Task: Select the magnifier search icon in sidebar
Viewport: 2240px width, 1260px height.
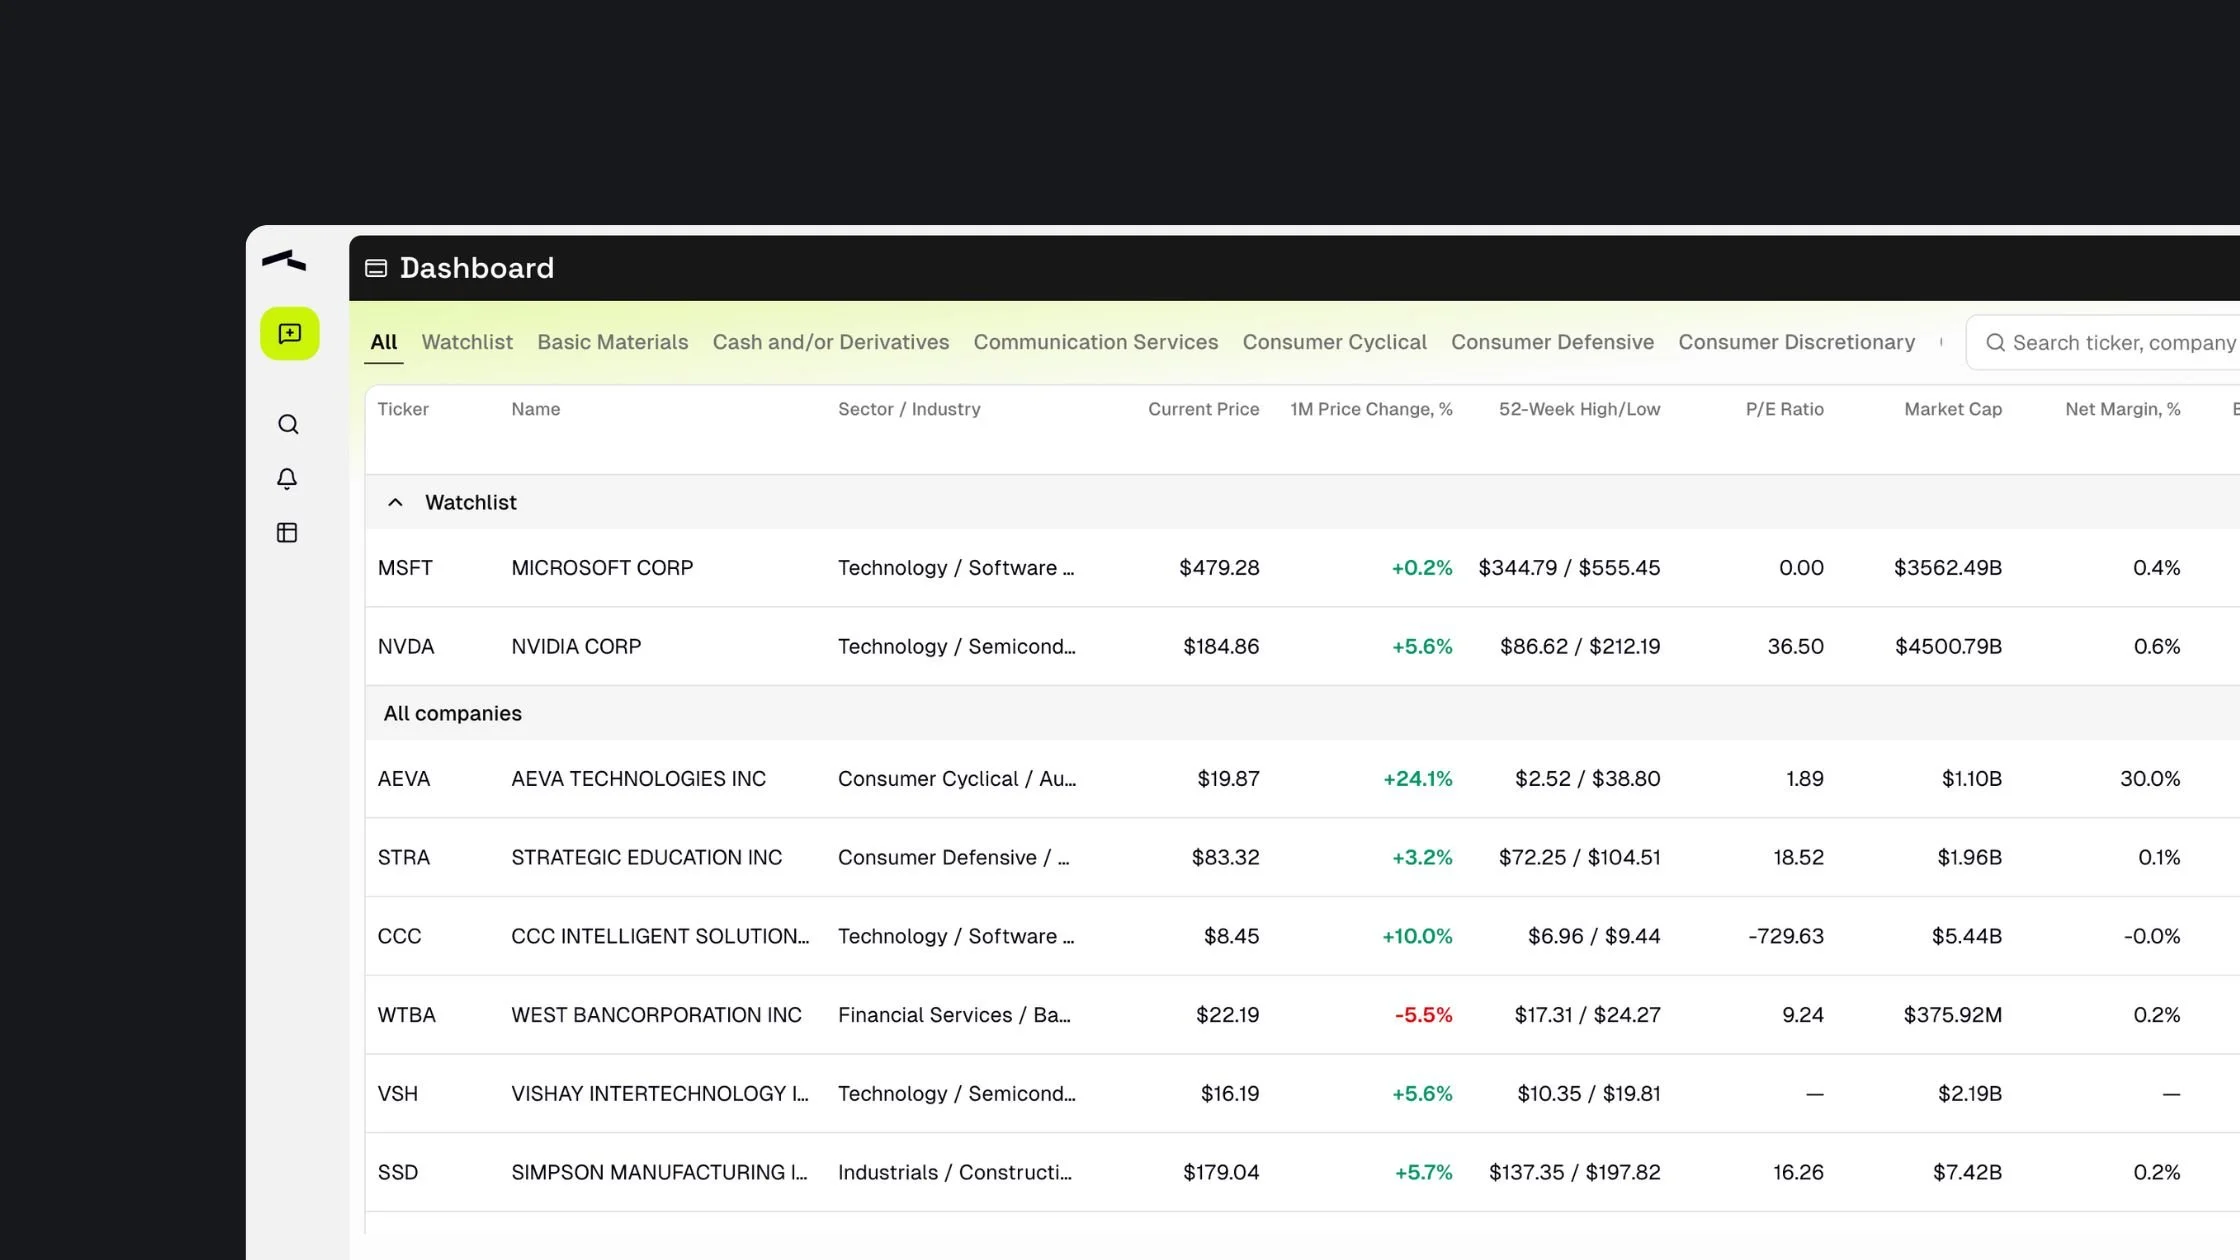Action: (x=288, y=424)
